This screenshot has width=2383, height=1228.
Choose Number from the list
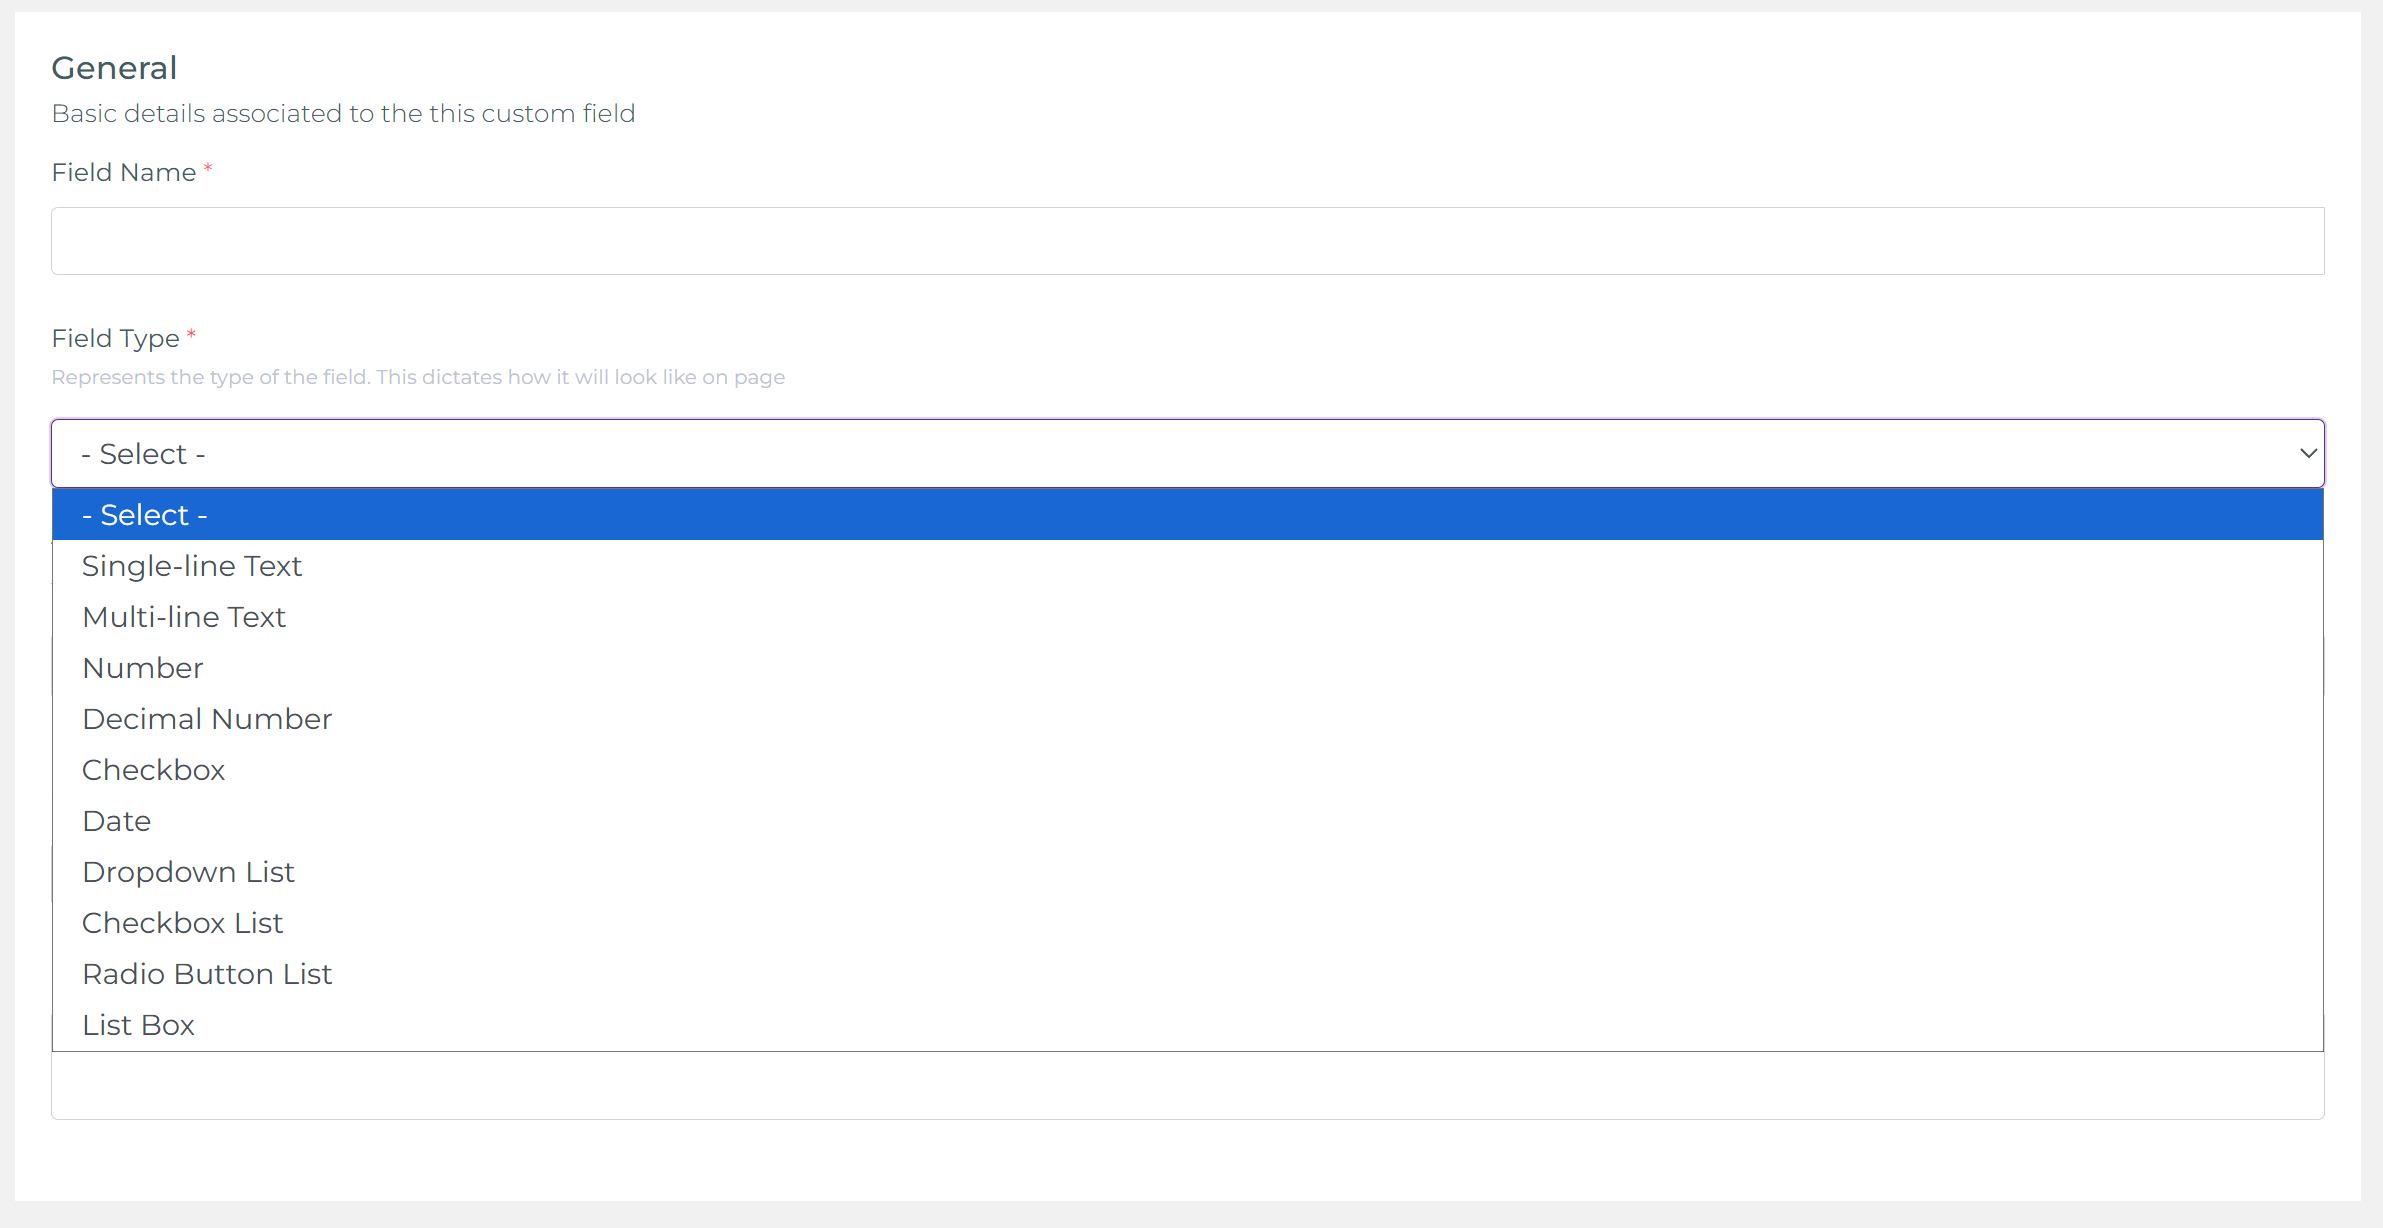pos(143,668)
